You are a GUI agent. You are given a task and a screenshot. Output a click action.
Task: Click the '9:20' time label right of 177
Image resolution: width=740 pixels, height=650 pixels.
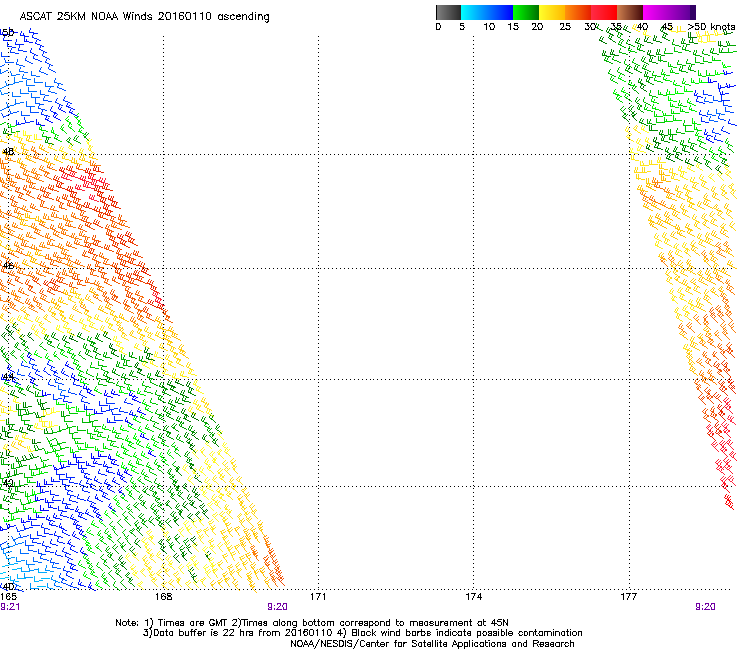pyautogui.click(x=705, y=607)
